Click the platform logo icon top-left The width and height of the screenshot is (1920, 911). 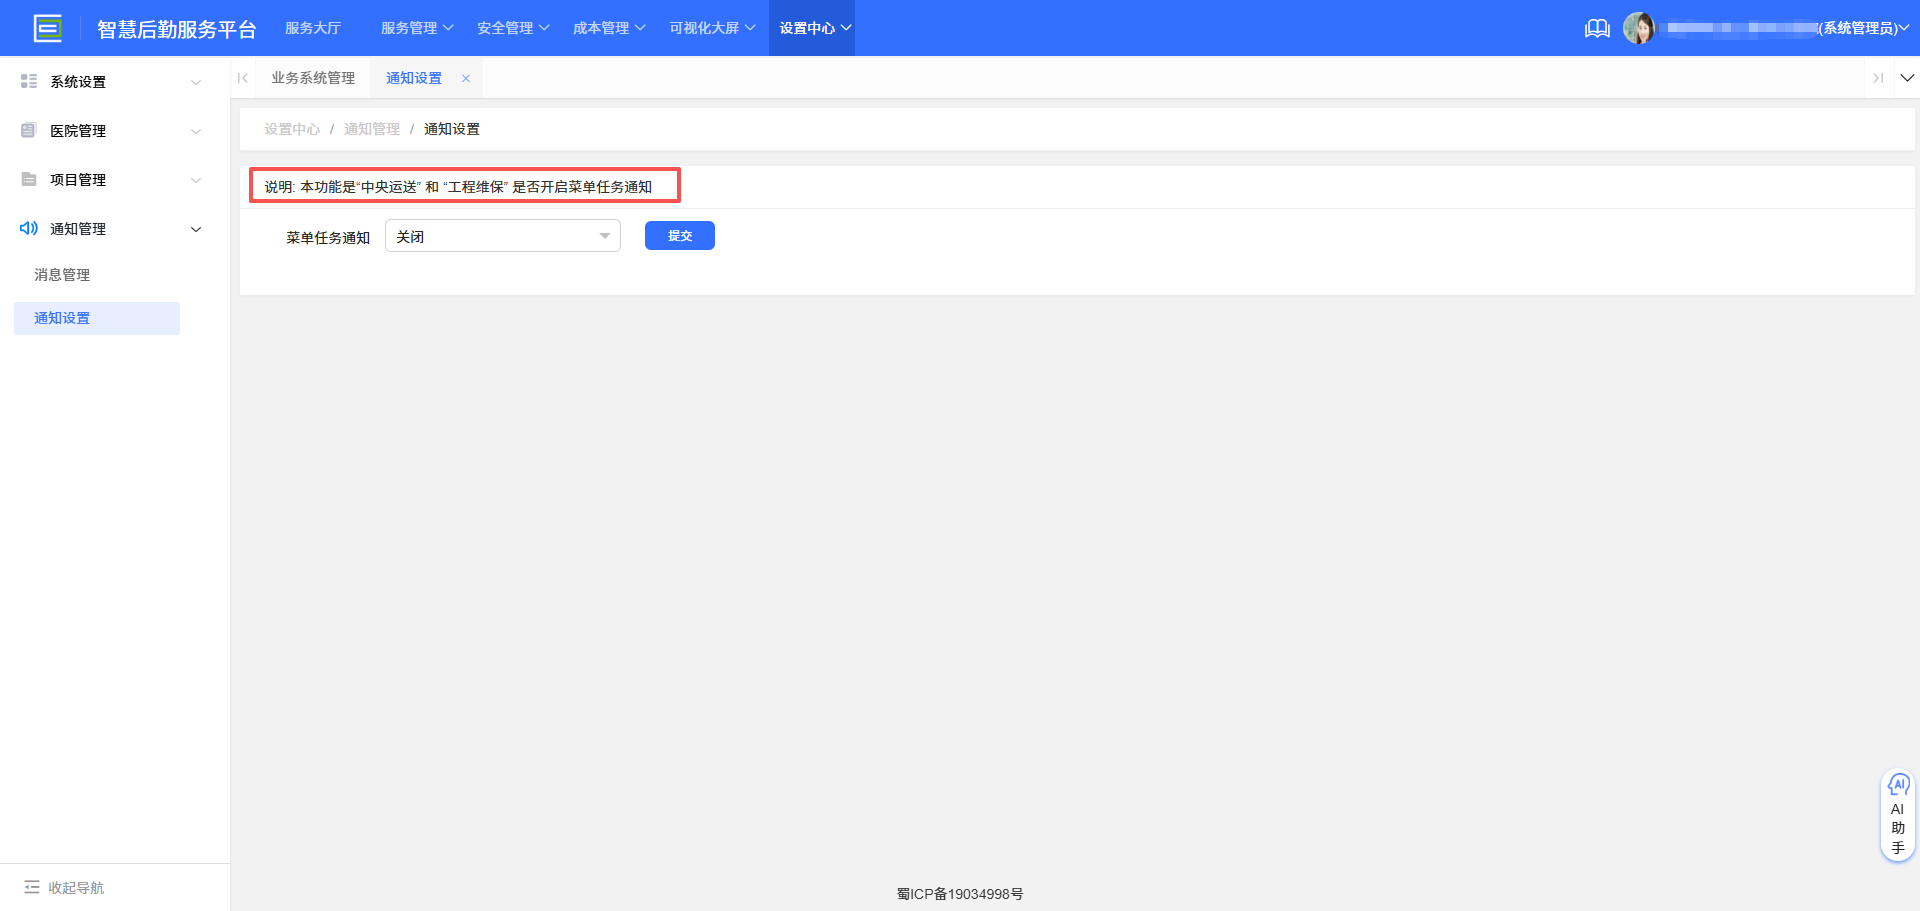tap(47, 27)
